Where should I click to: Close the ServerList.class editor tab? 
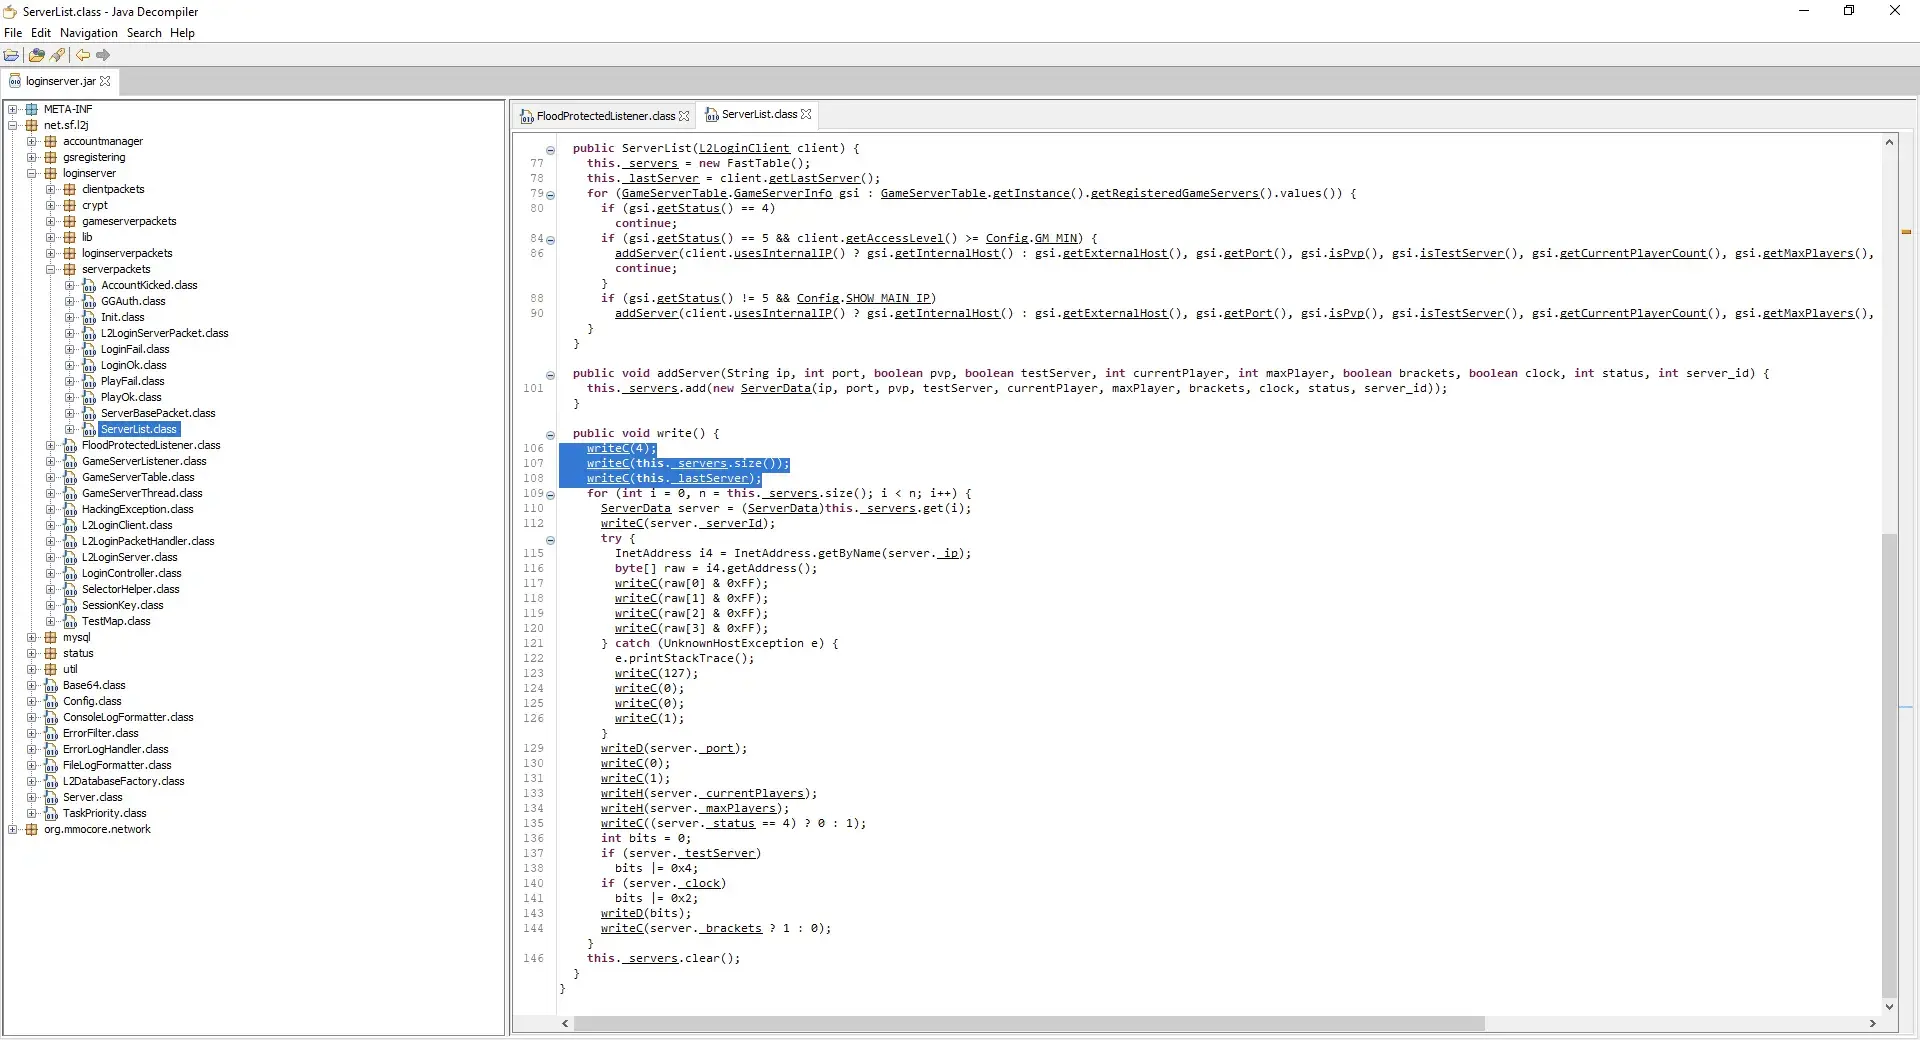click(806, 114)
